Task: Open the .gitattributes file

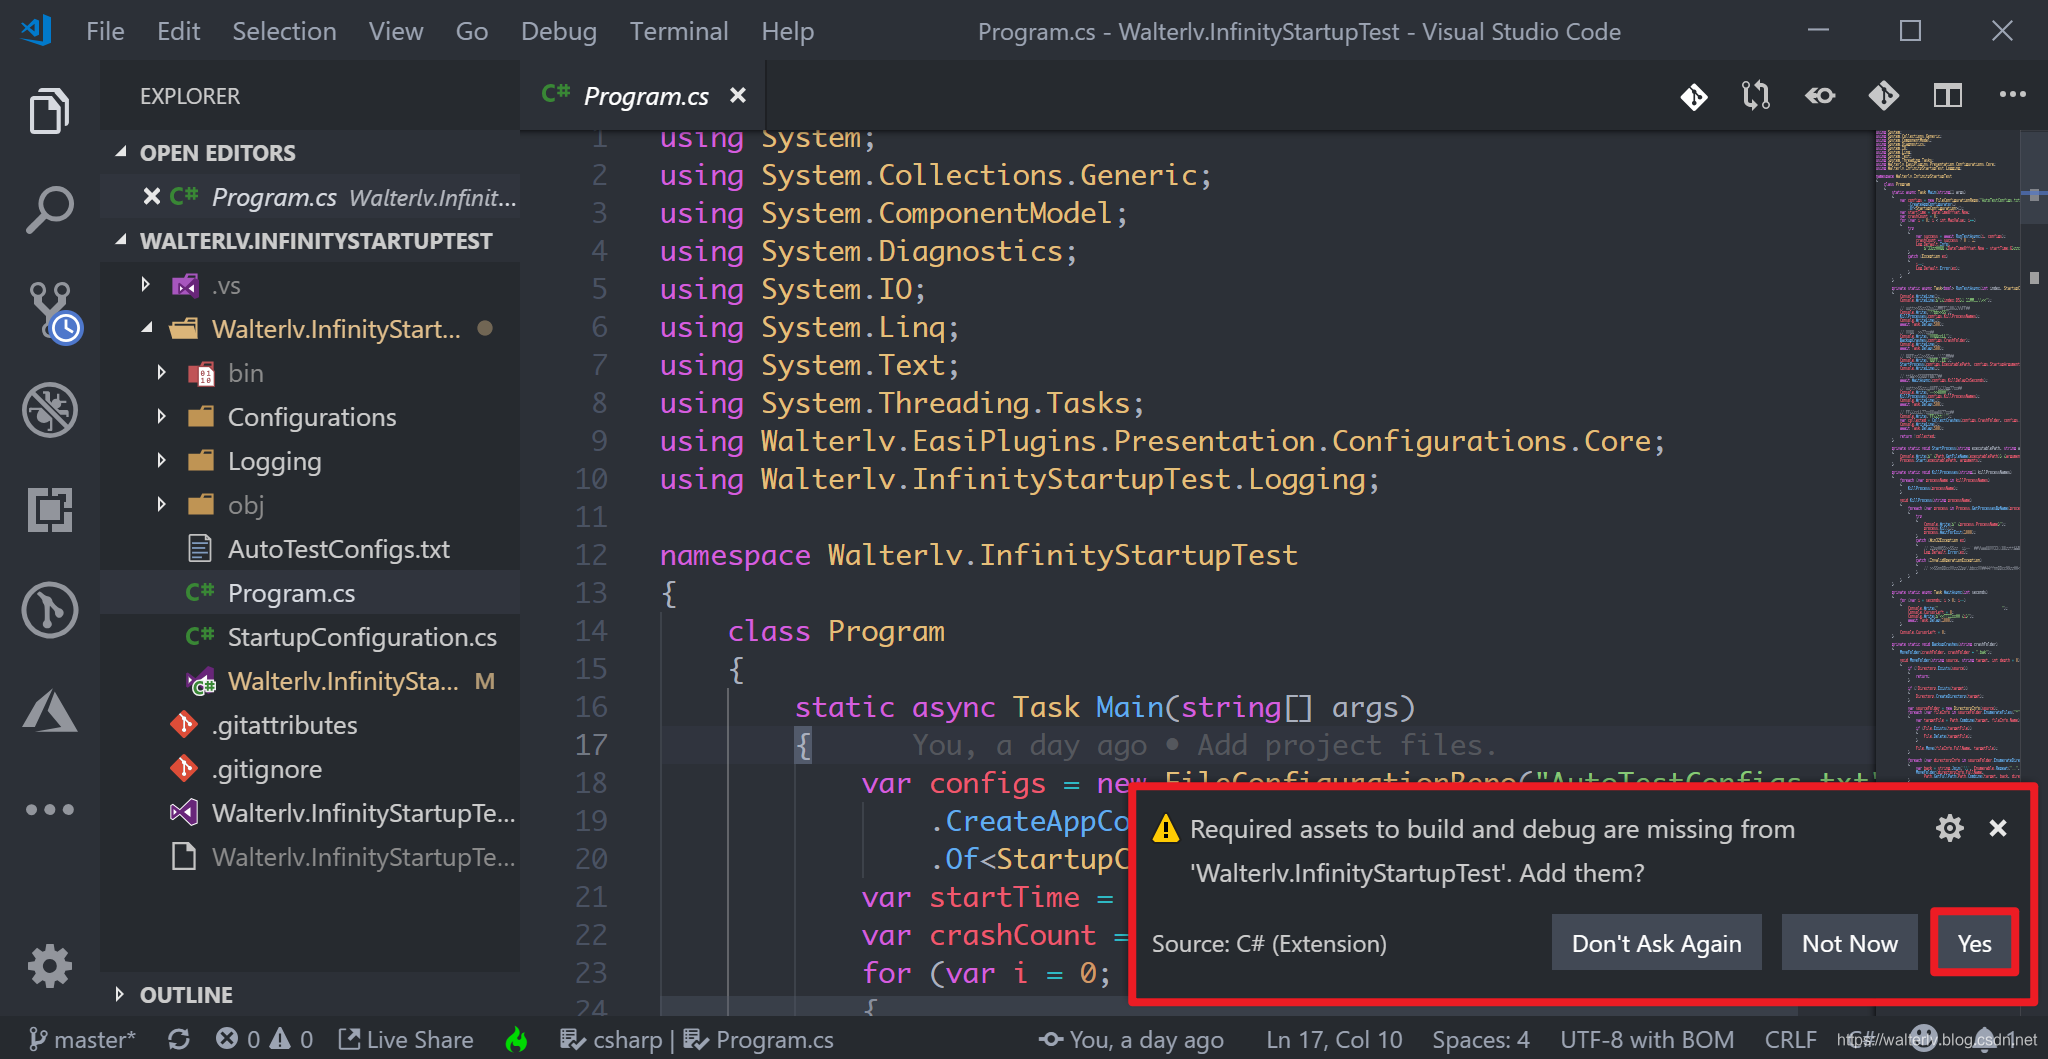Action: click(x=310, y=724)
